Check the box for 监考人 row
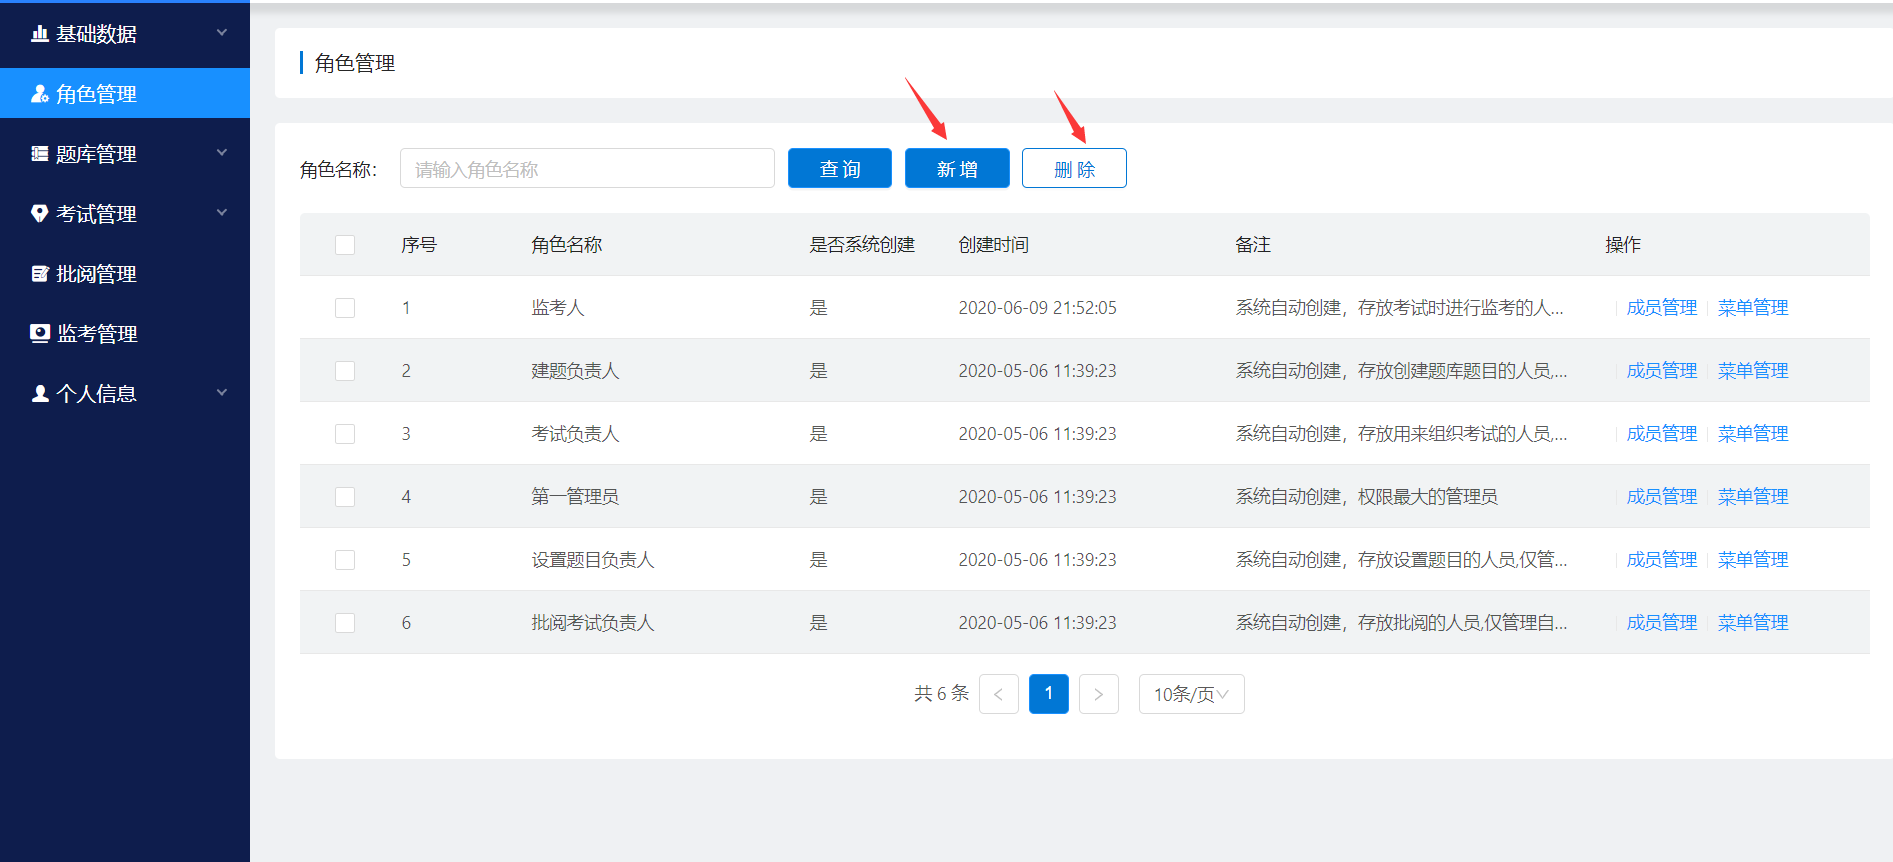 [345, 308]
